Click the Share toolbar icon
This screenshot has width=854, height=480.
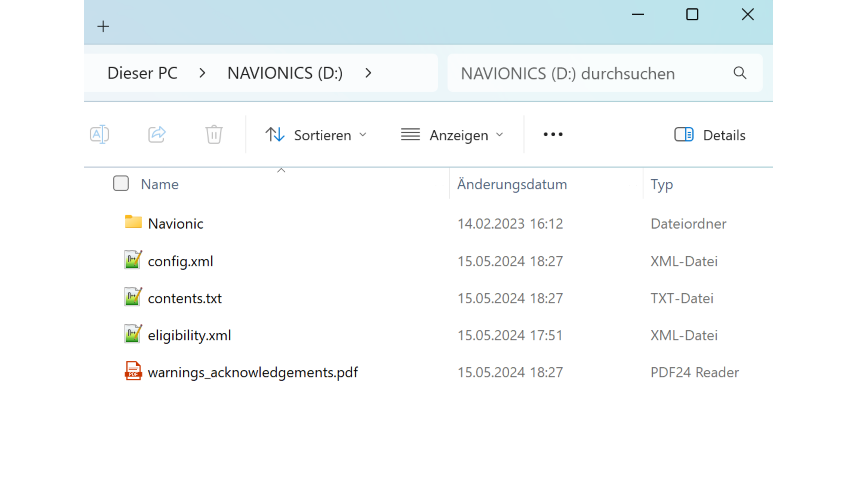[x=156, y=135]
